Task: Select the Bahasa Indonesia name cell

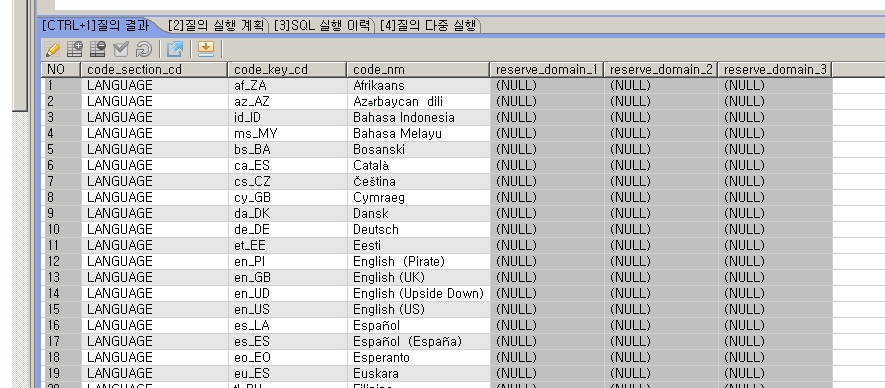Action: (x=418, y=117)
